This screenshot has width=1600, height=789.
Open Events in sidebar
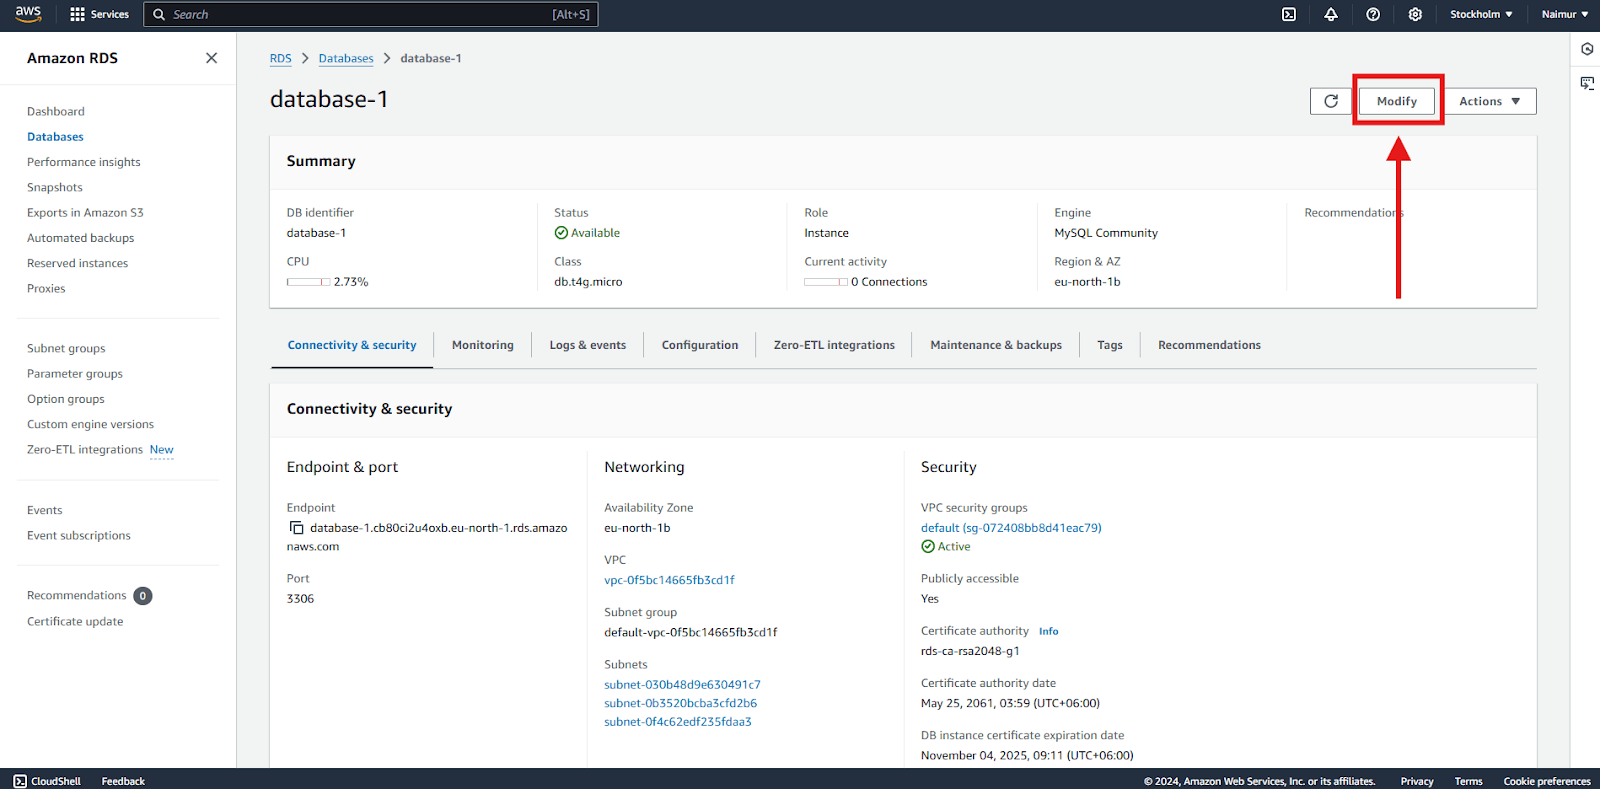(45, 510)
